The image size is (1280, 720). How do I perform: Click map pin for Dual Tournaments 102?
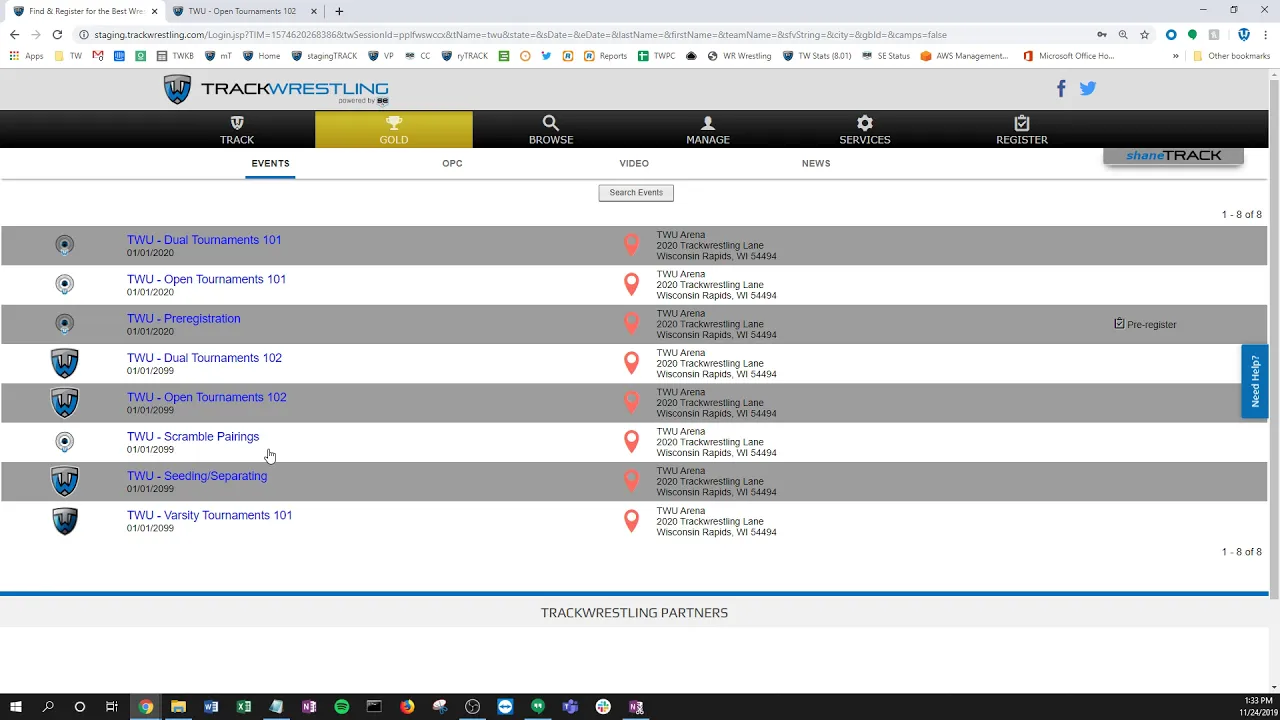(631, 363)
